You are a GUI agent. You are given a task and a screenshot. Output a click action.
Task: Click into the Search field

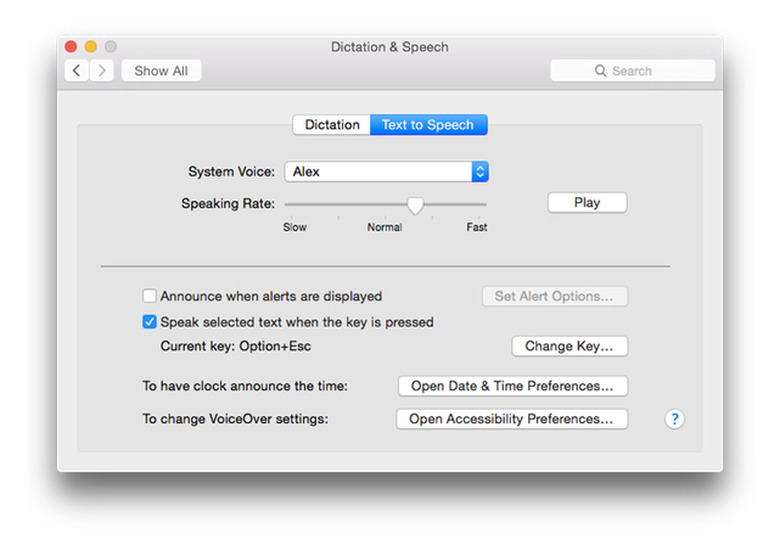[x=632, y=71]
